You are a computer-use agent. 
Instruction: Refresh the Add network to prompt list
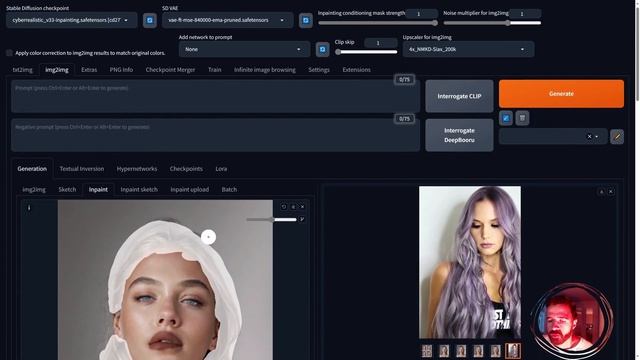(x=322, y=49)
